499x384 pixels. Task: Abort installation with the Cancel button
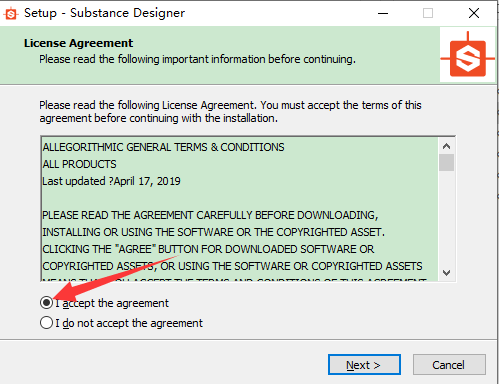click(449, 365)
